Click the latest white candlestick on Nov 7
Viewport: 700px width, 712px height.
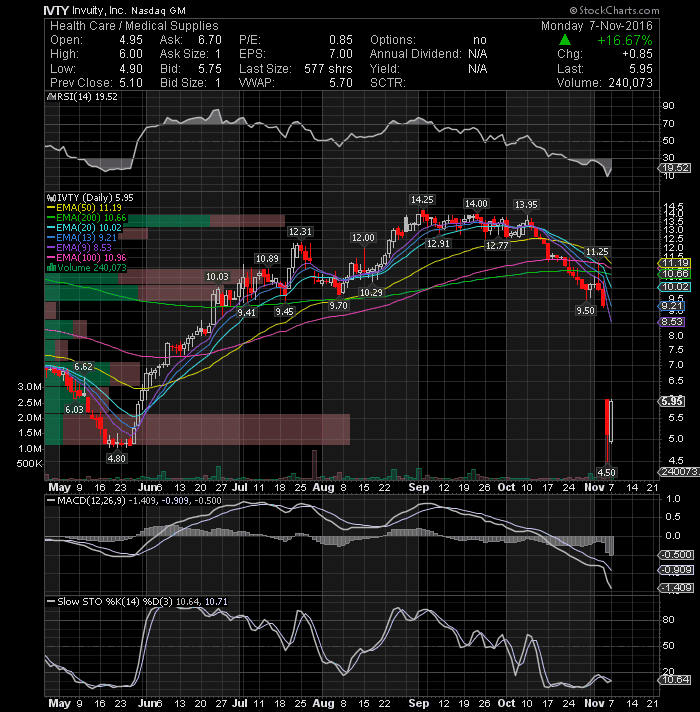point(612,421)
